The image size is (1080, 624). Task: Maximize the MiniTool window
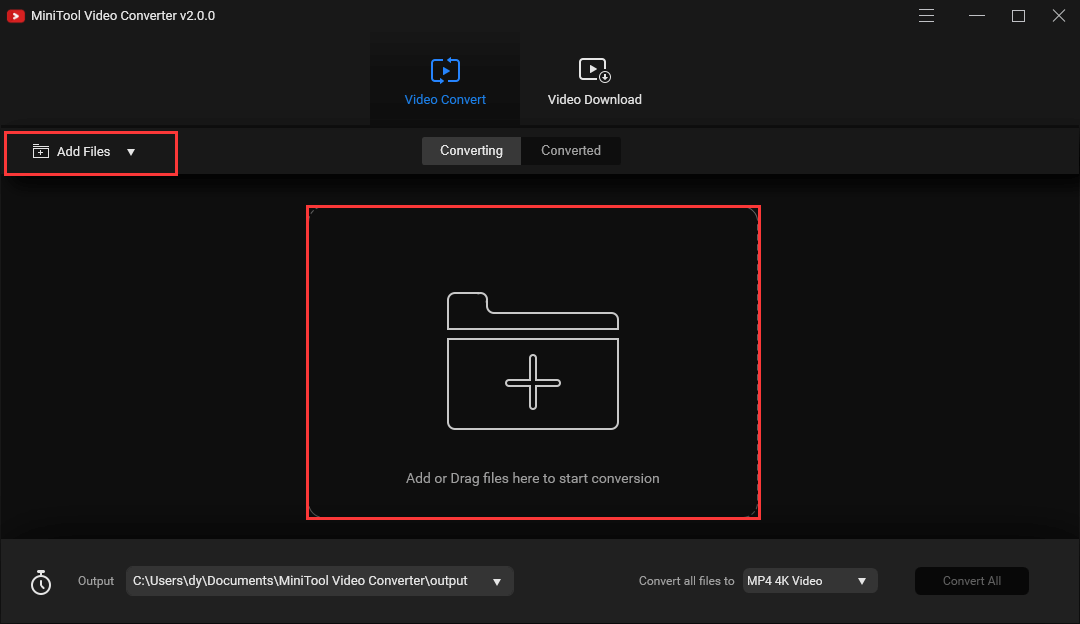[x=1018, y=15]
